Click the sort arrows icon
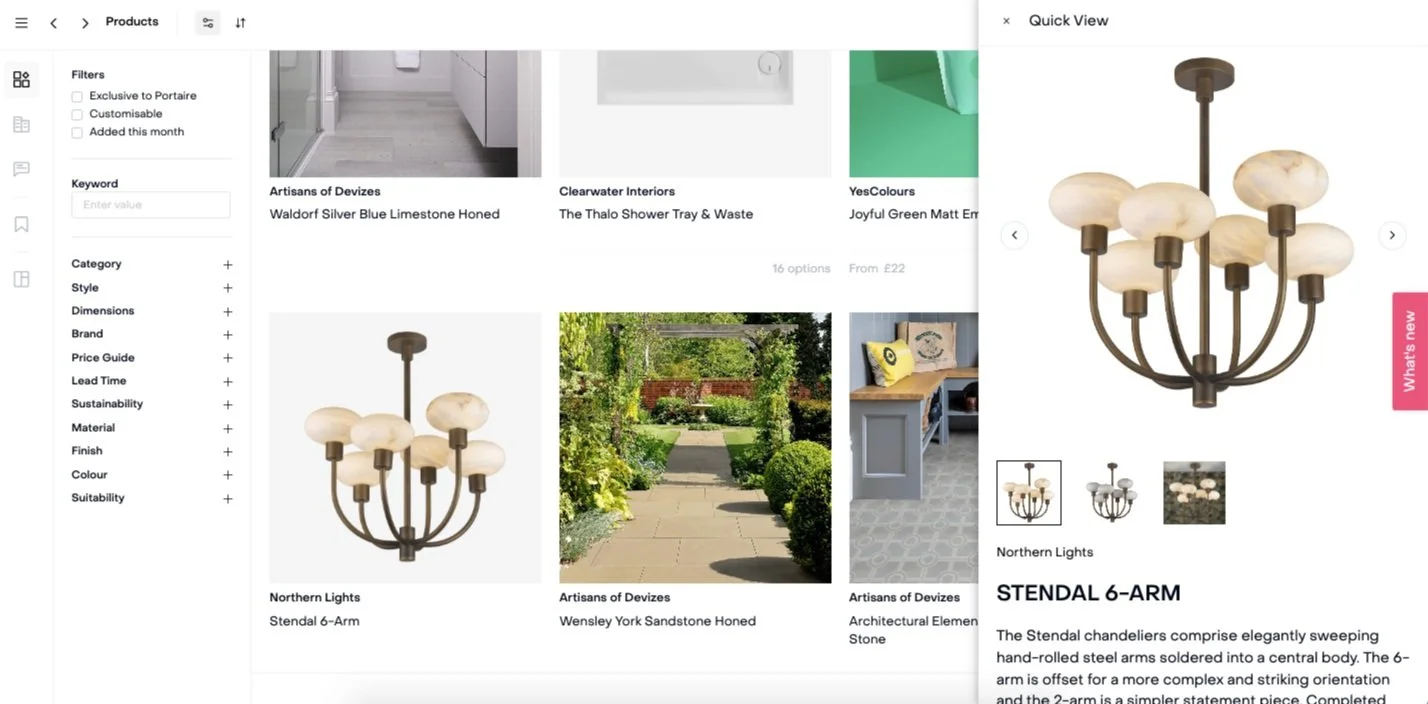Viewport: 1428px width, 704px height. pyautogui.click(x=240, y=22)
